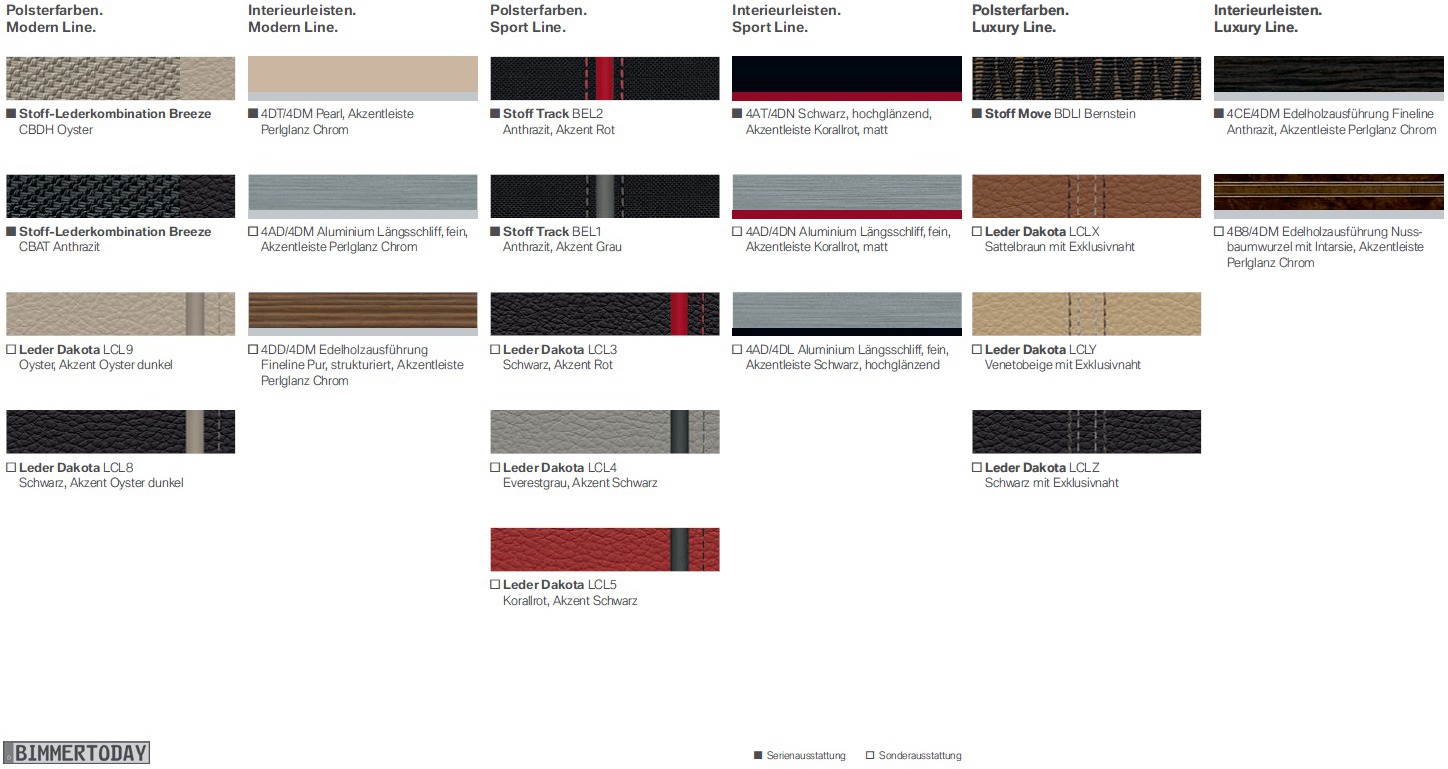Check the box for Leder Dakota LCL5 Korallrot
The width and height of the screenshot is (1448, 769).
[495, 585]
